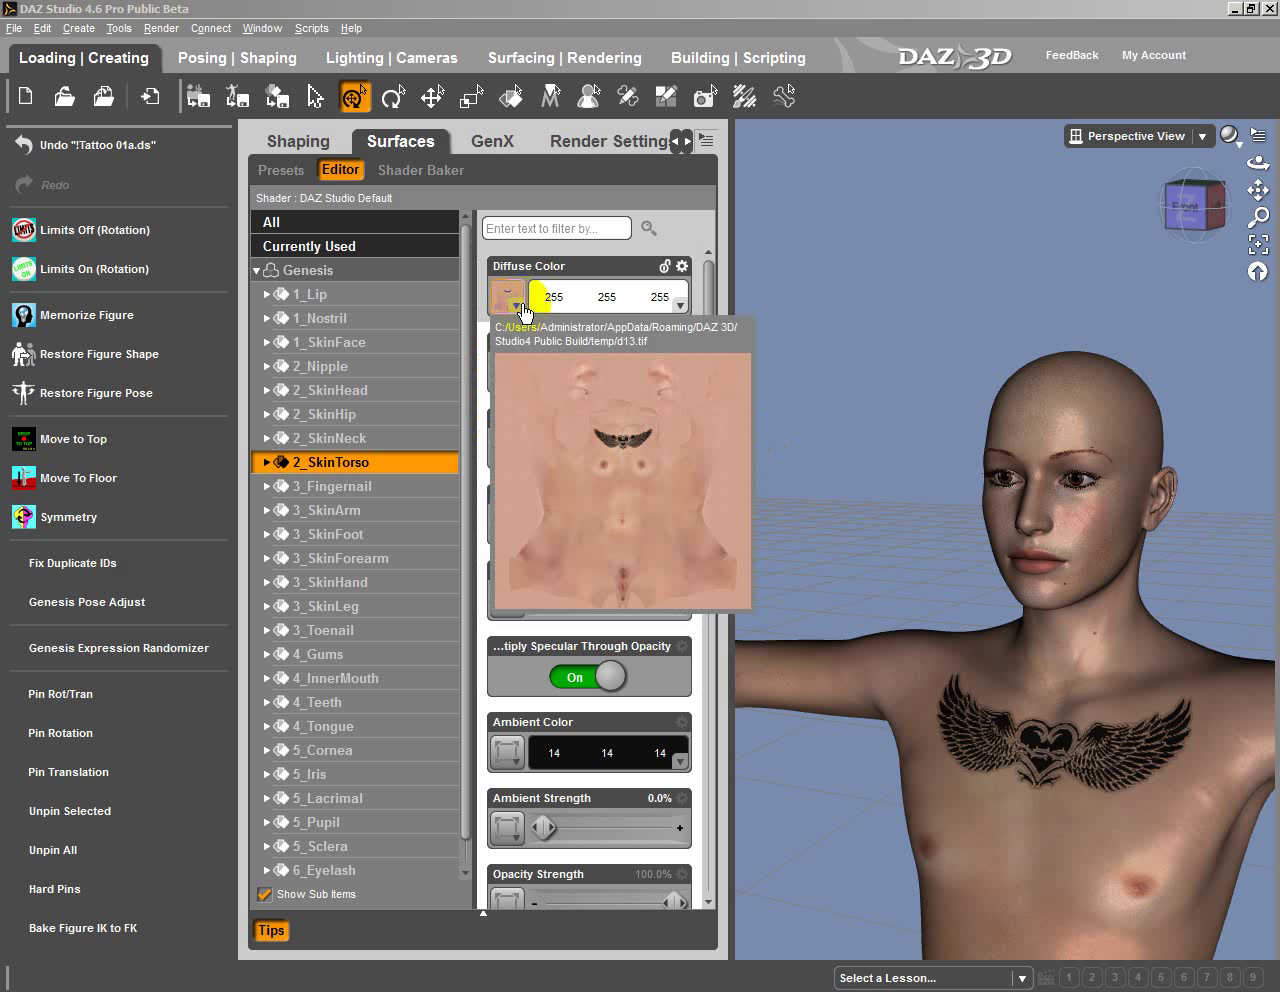Click the Import arrow icon in toolbar

click(150, 96)
